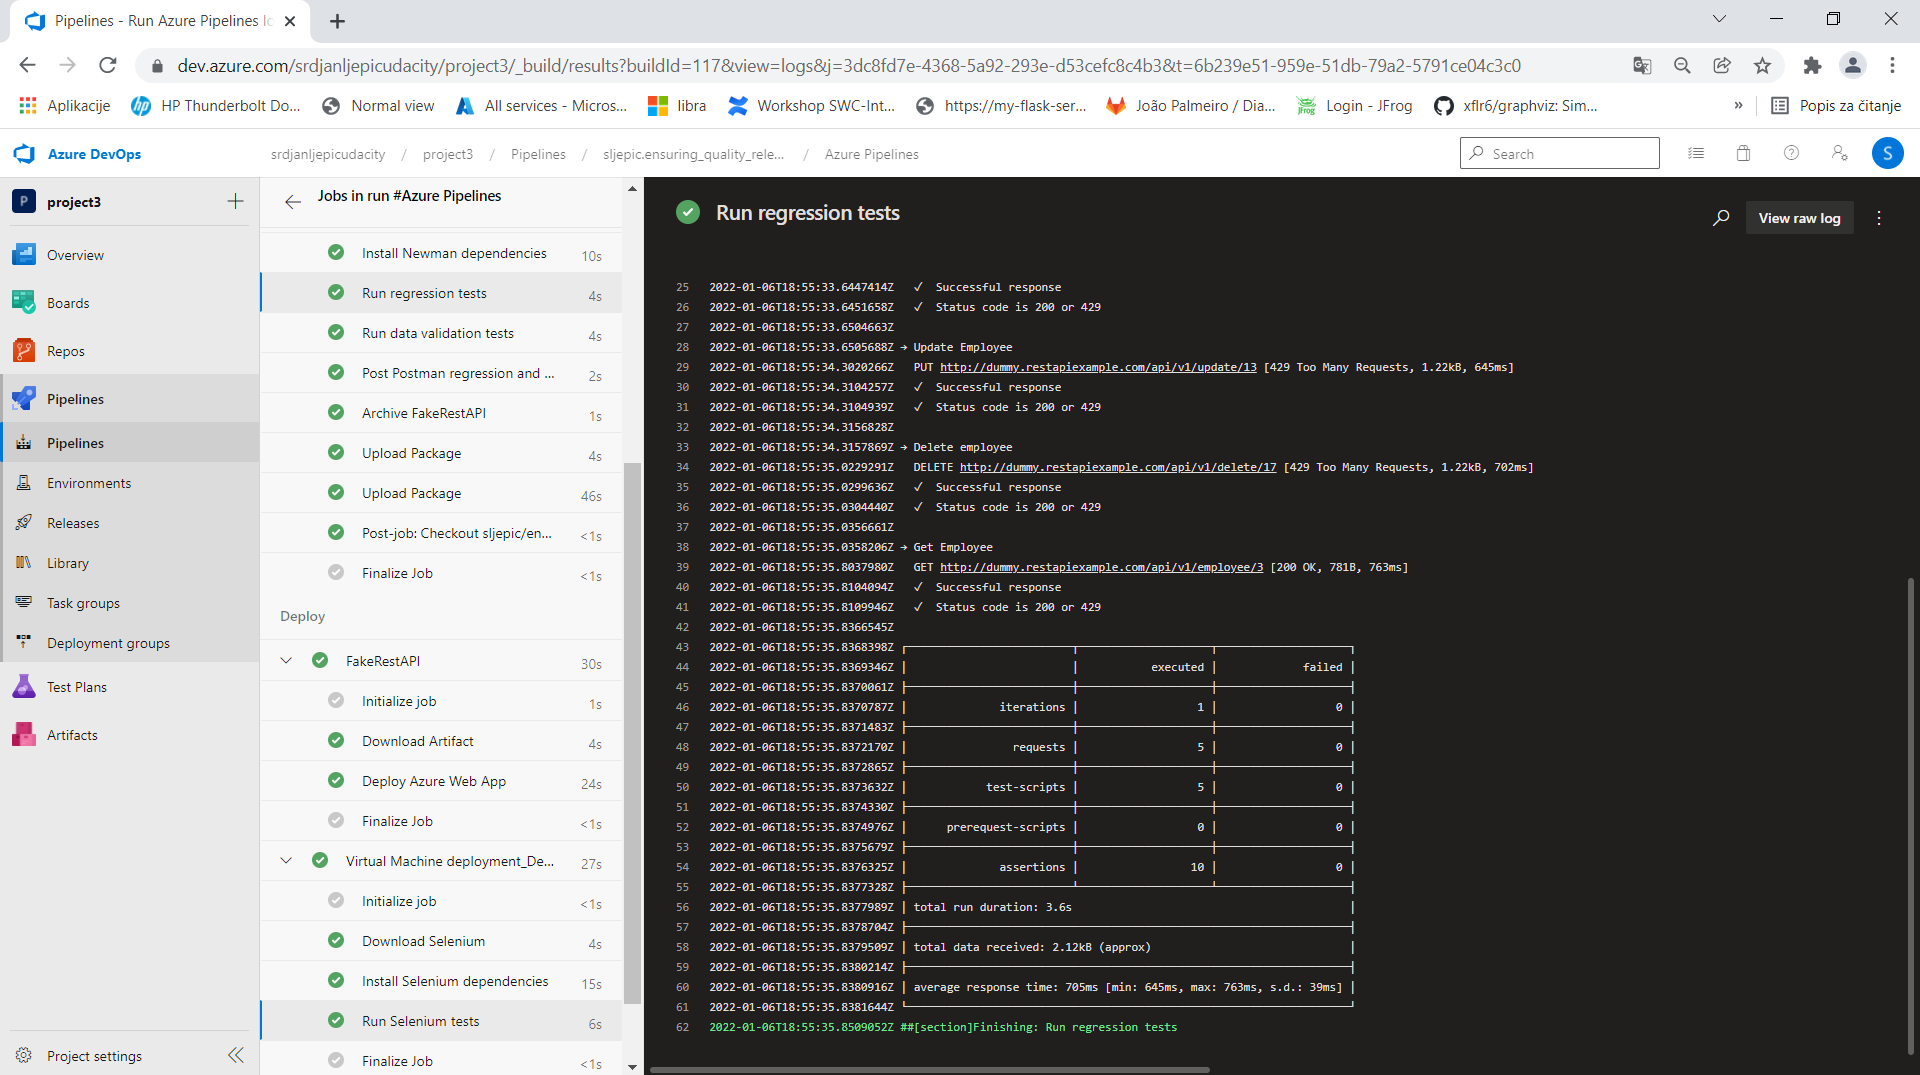Screen dimensions: 1920x1075
Task: Select Task groups in the sidebar
Action: point(81,602)
